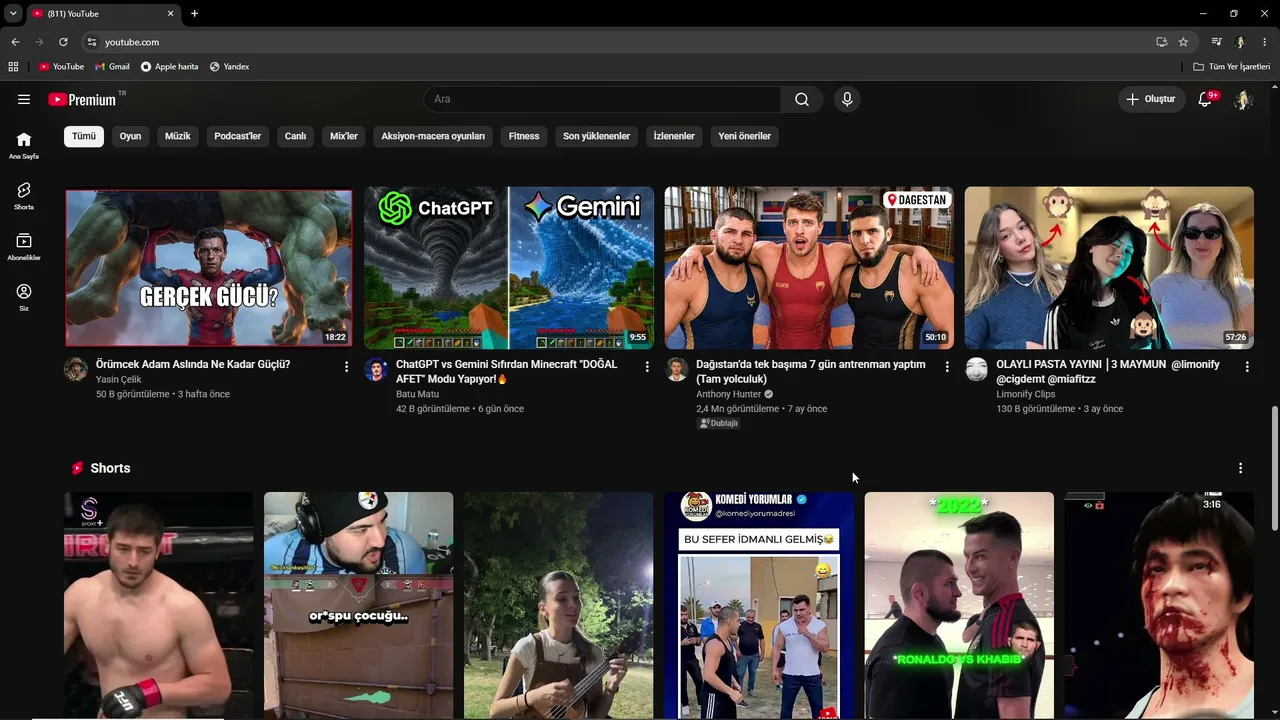
Task: Click the install app icon in the address bar
Action: 1161,42
